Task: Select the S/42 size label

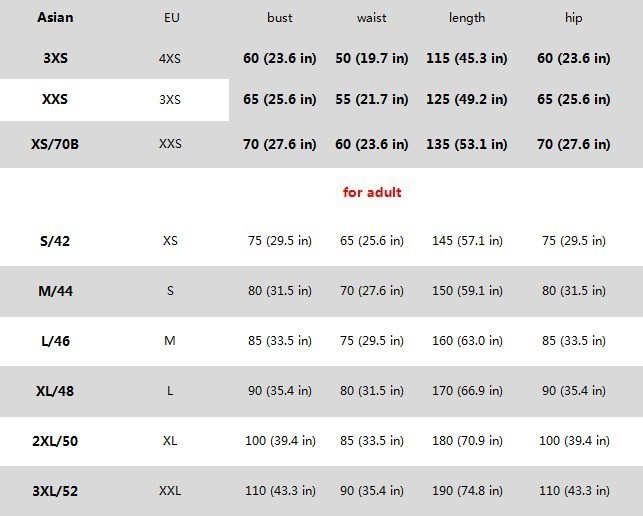Action: pos(55,241)
